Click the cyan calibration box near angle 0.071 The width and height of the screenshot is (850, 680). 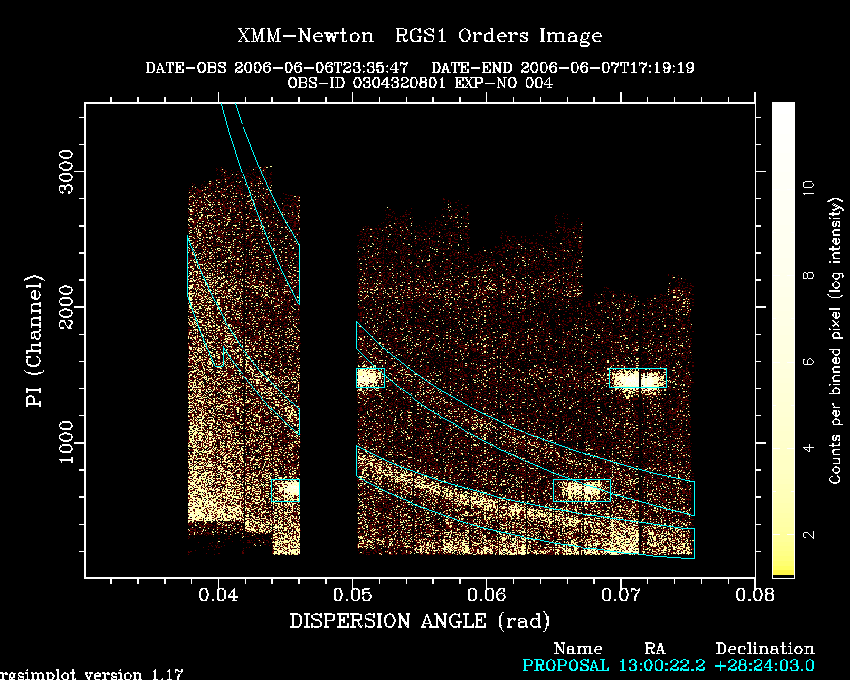(638, 378)
